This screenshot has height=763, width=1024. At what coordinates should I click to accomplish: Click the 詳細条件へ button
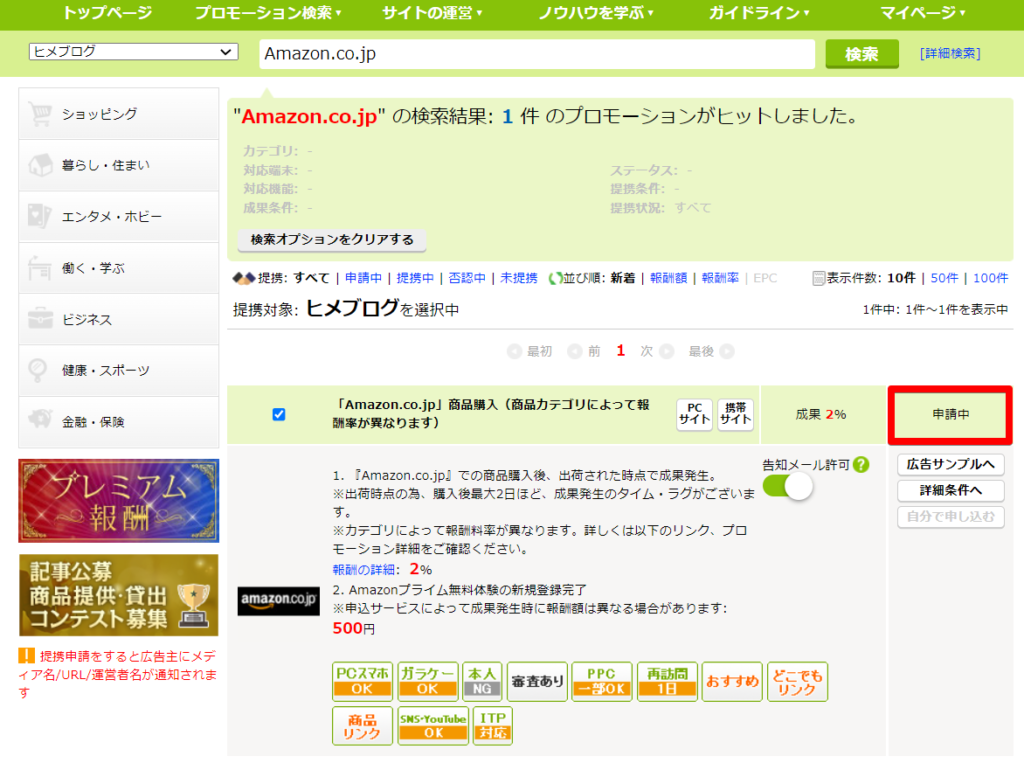pyautogui.click(x=950, y=491)
